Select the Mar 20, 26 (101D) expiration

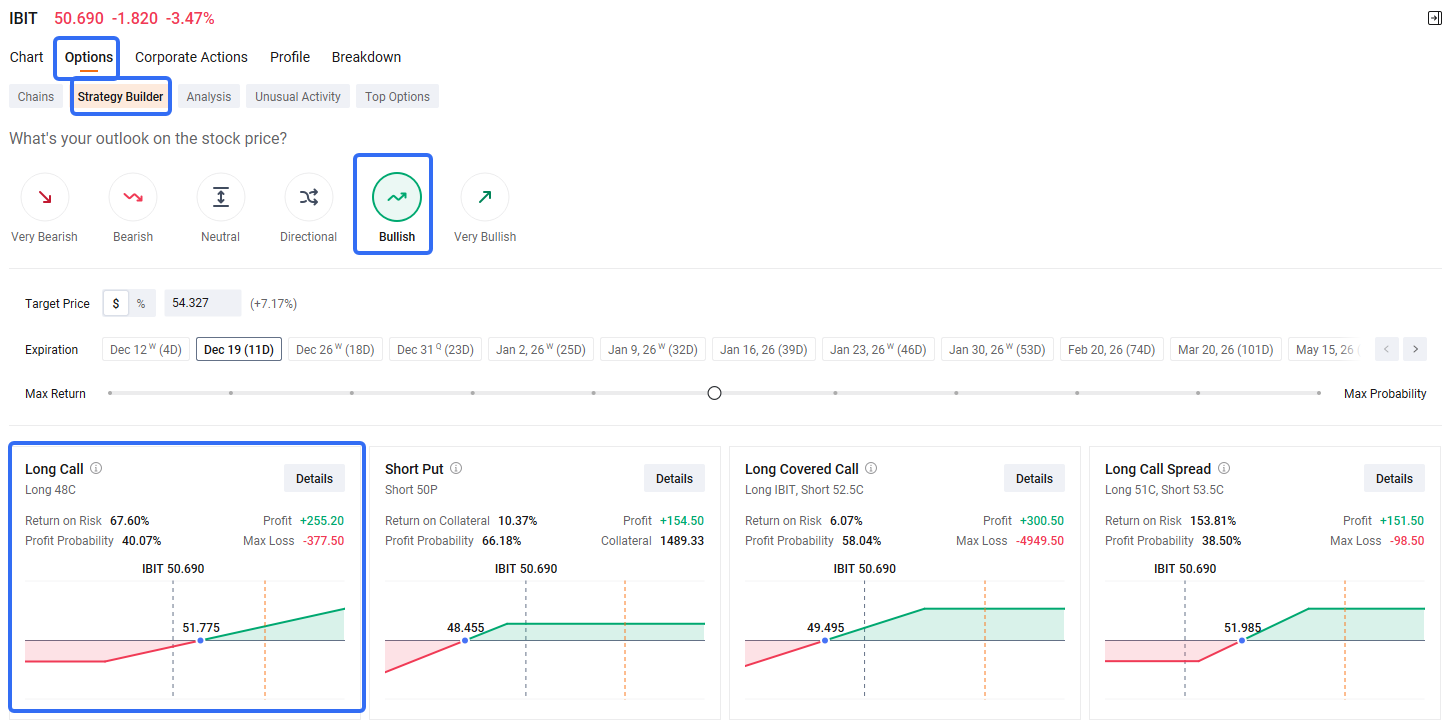click(1225, 349)
